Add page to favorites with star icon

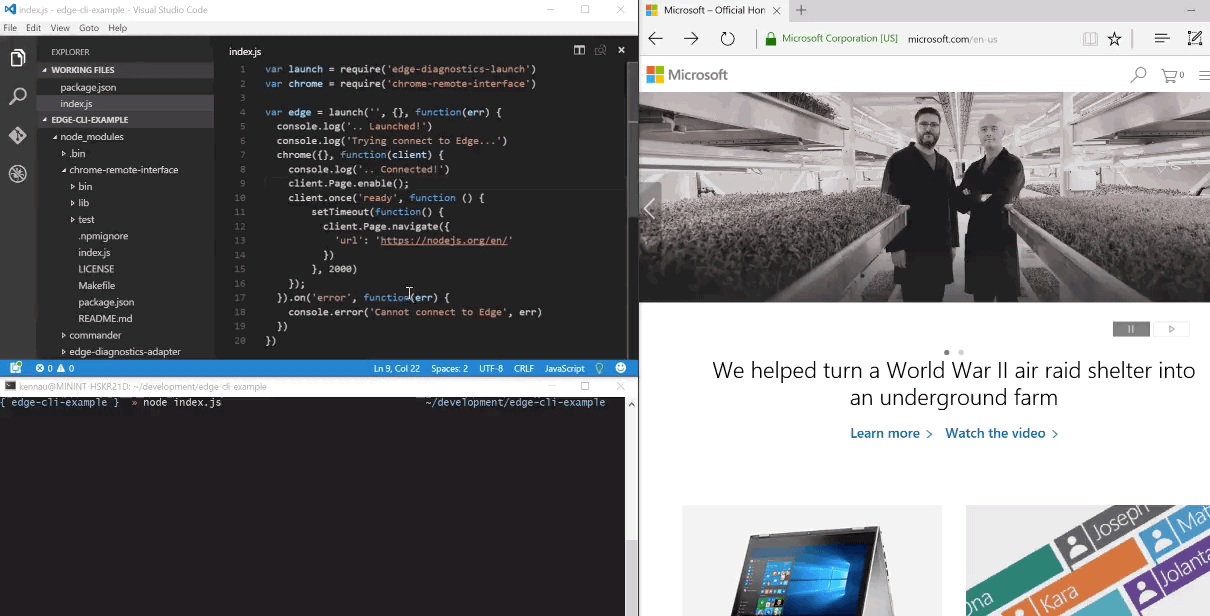(x=1114, y=39)
